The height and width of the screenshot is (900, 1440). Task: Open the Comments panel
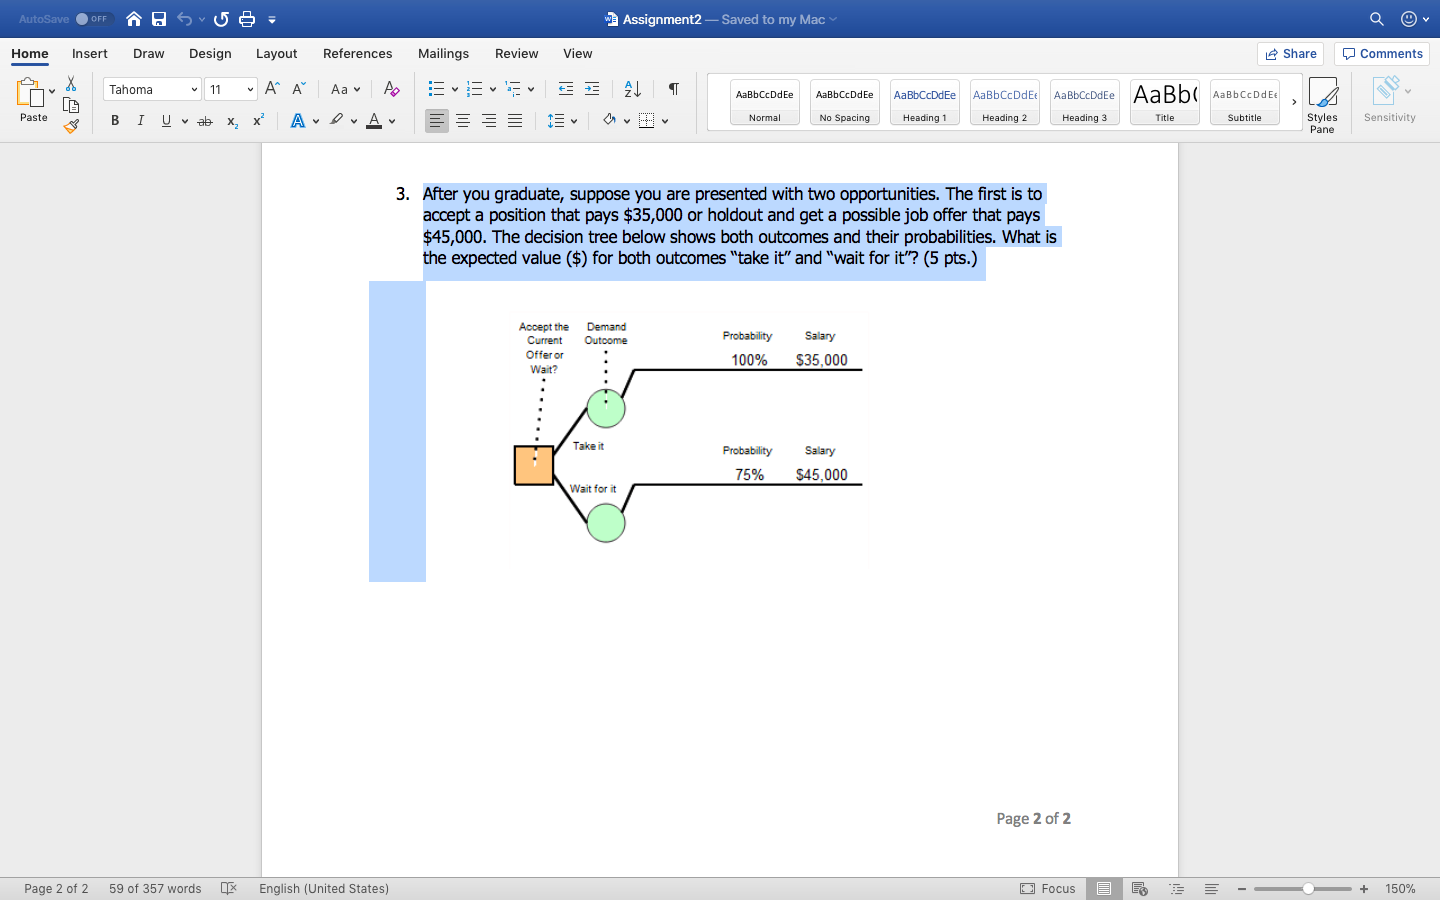1381,54
